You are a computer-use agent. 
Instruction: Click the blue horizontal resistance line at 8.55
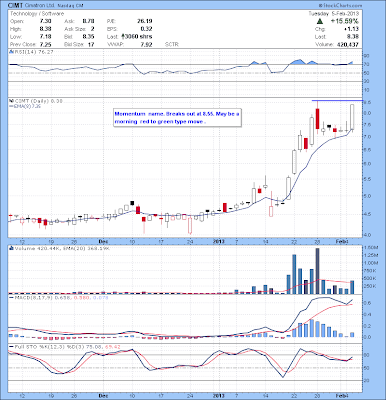point(337,100)
